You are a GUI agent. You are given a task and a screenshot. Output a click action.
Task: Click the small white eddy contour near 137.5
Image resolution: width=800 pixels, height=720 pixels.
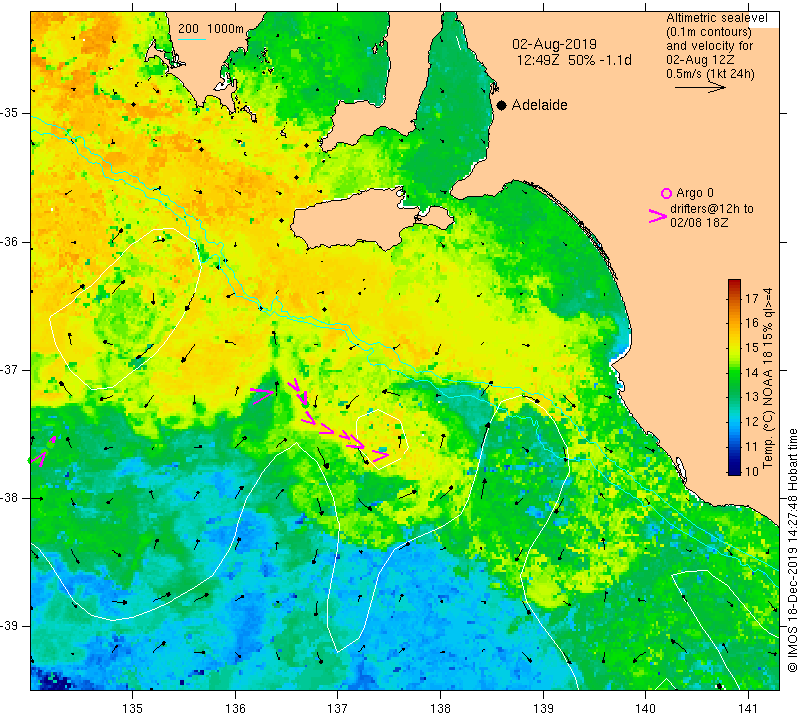pos(382,439)
